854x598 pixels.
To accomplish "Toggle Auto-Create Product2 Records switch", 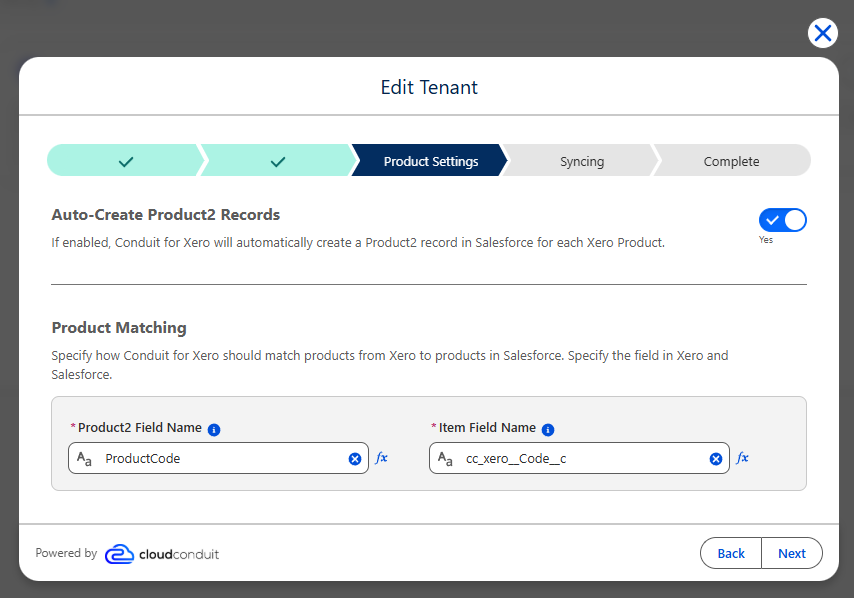I will coord(783,220).
